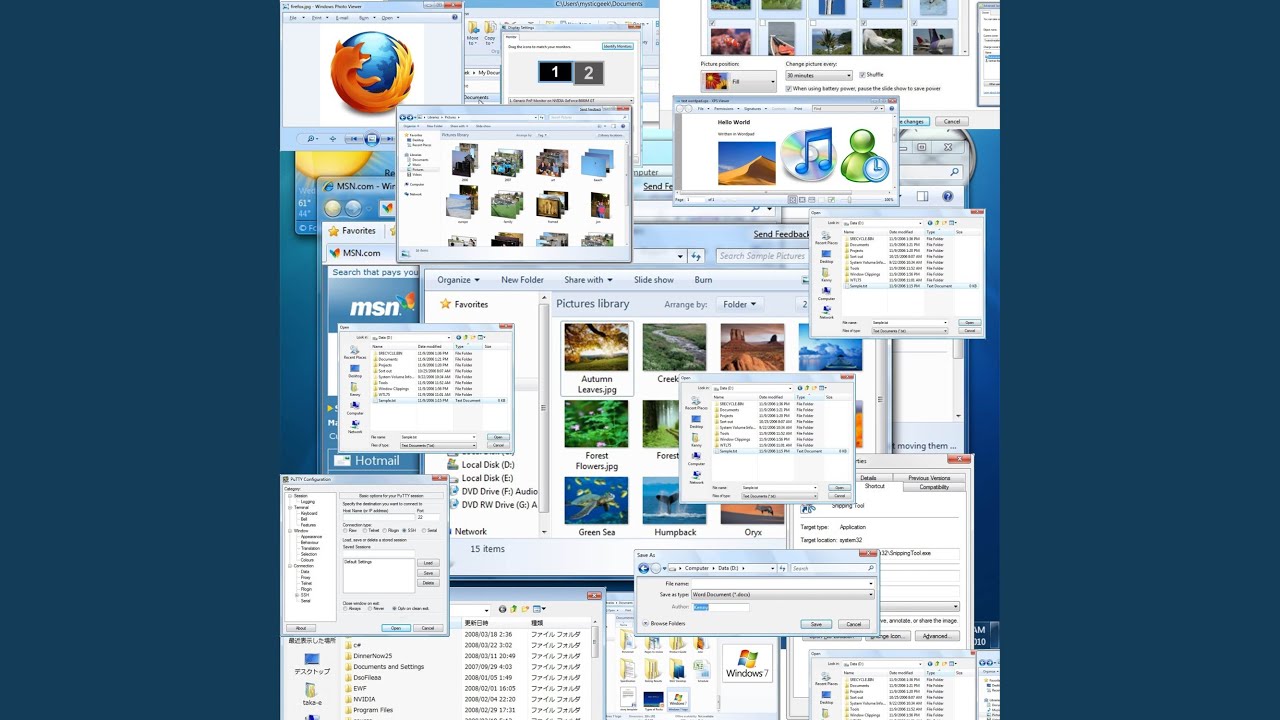This screenshot has width=1280, height=720.
Task: Choose Only on clean exit in PuTTY
Action: pos(393,608)
